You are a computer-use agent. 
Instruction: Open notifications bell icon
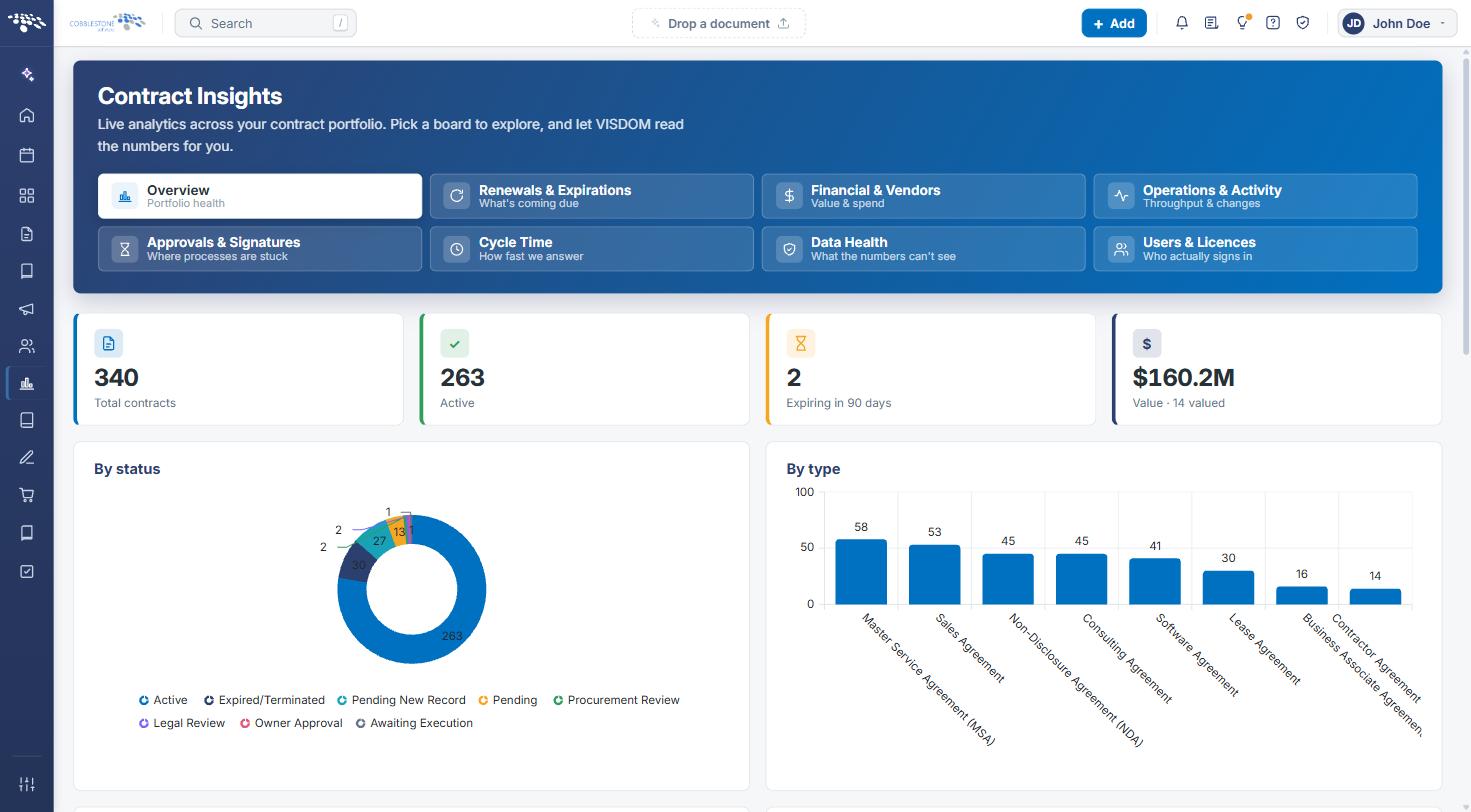tap(1182, 23)
